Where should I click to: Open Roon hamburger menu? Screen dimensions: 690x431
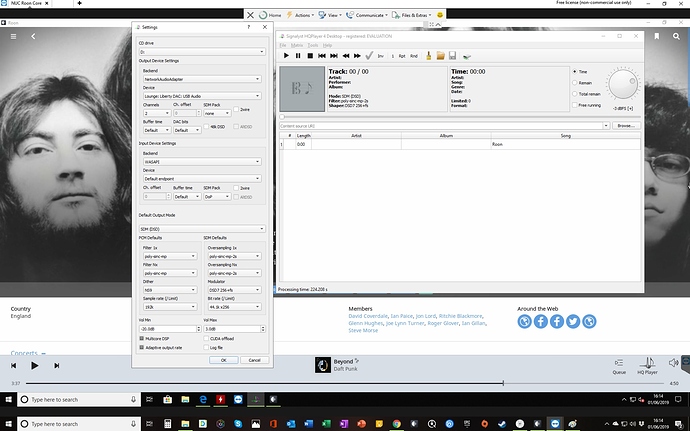(x=14, y=37)
